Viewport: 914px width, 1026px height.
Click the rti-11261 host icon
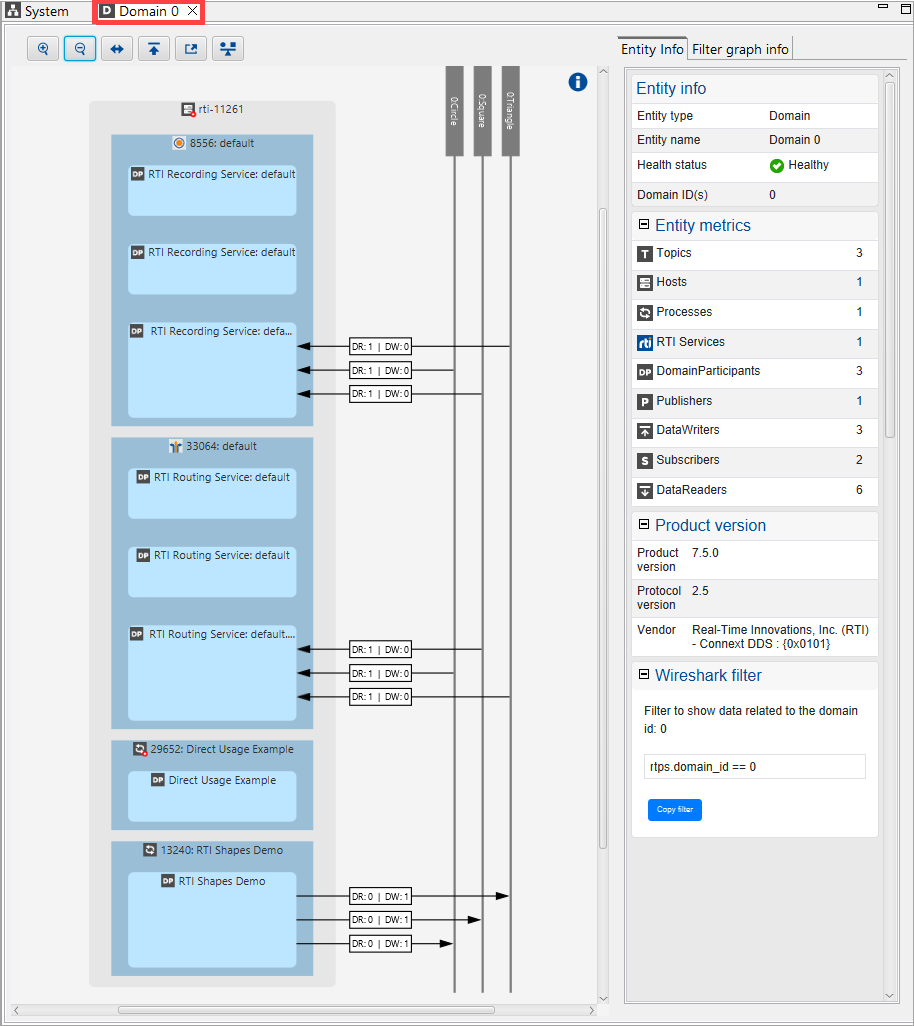click(188, 109)
